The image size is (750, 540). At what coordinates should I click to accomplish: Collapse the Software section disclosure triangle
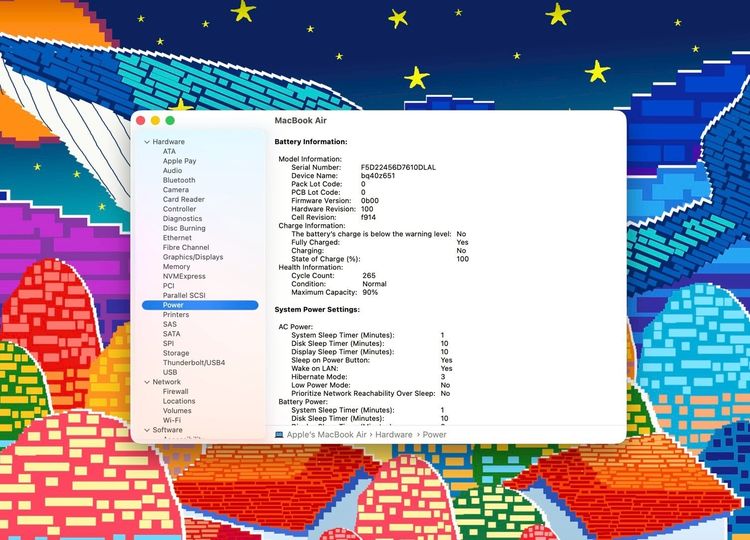[147, 430]
